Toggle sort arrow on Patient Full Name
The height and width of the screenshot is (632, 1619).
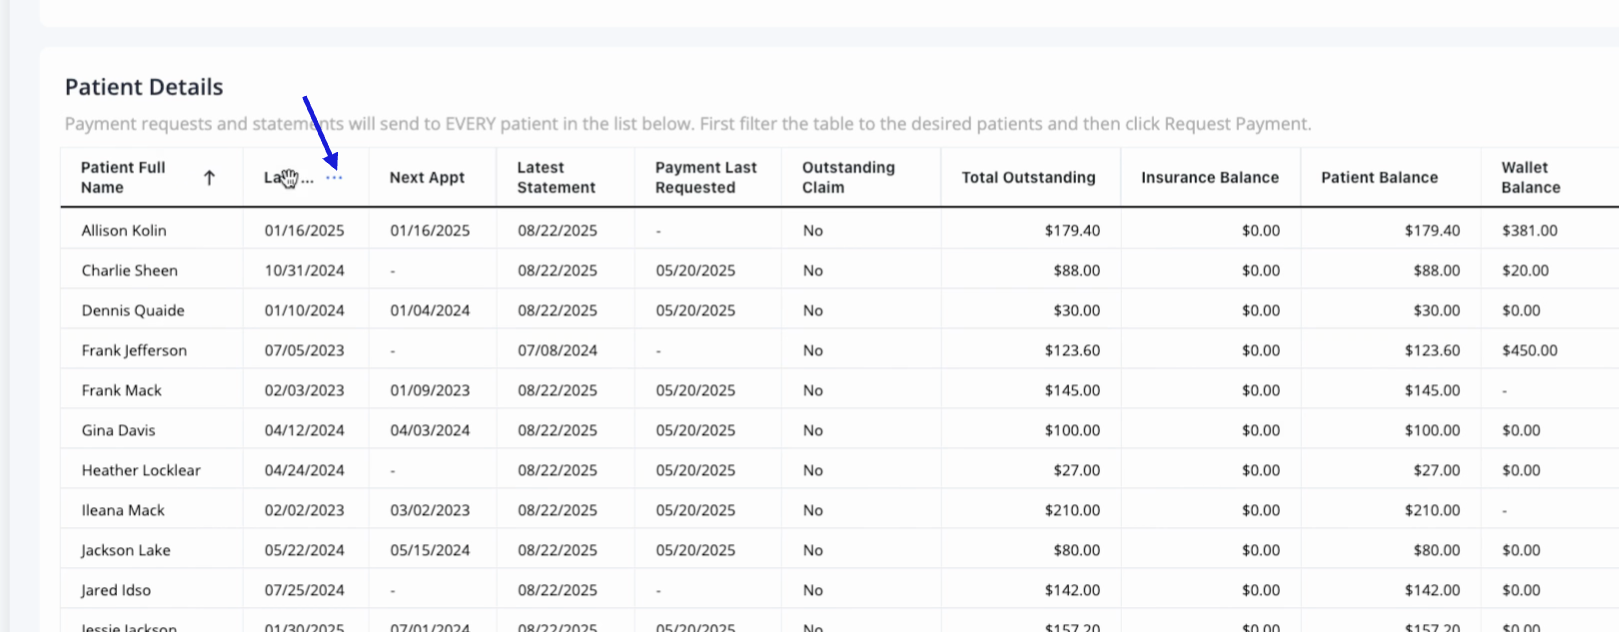click(x=209, y=178)
